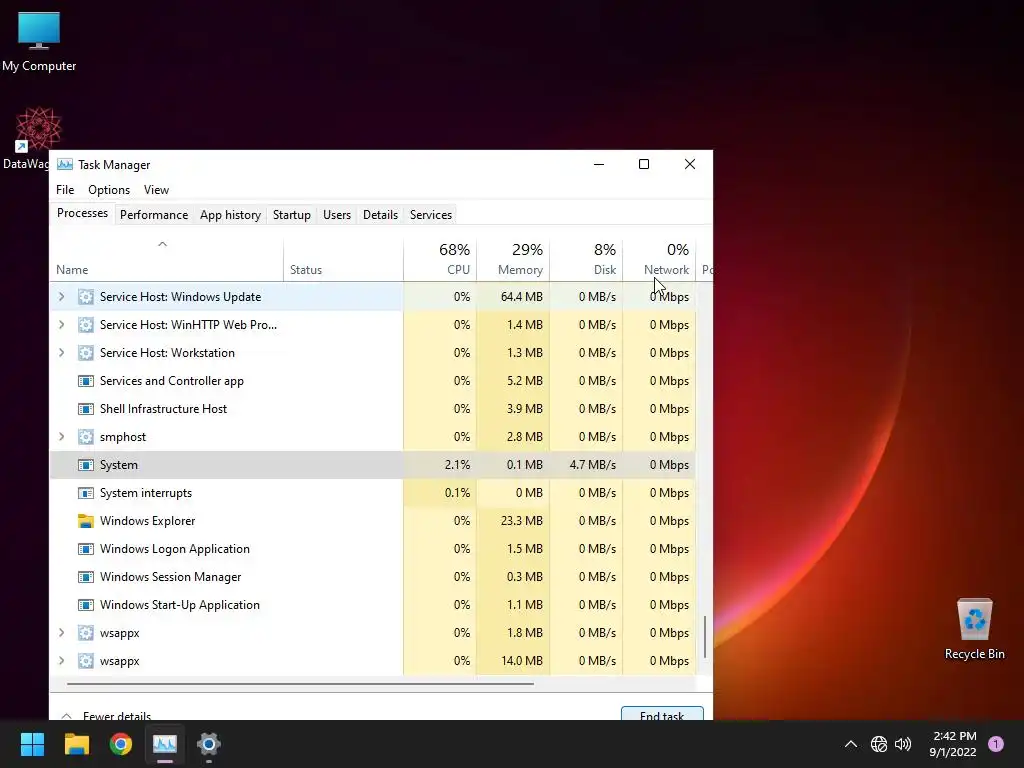Open the Recycle Bin desktop icon
Image resolution: width=1024 pixels, height=768 pixels.
974,629
